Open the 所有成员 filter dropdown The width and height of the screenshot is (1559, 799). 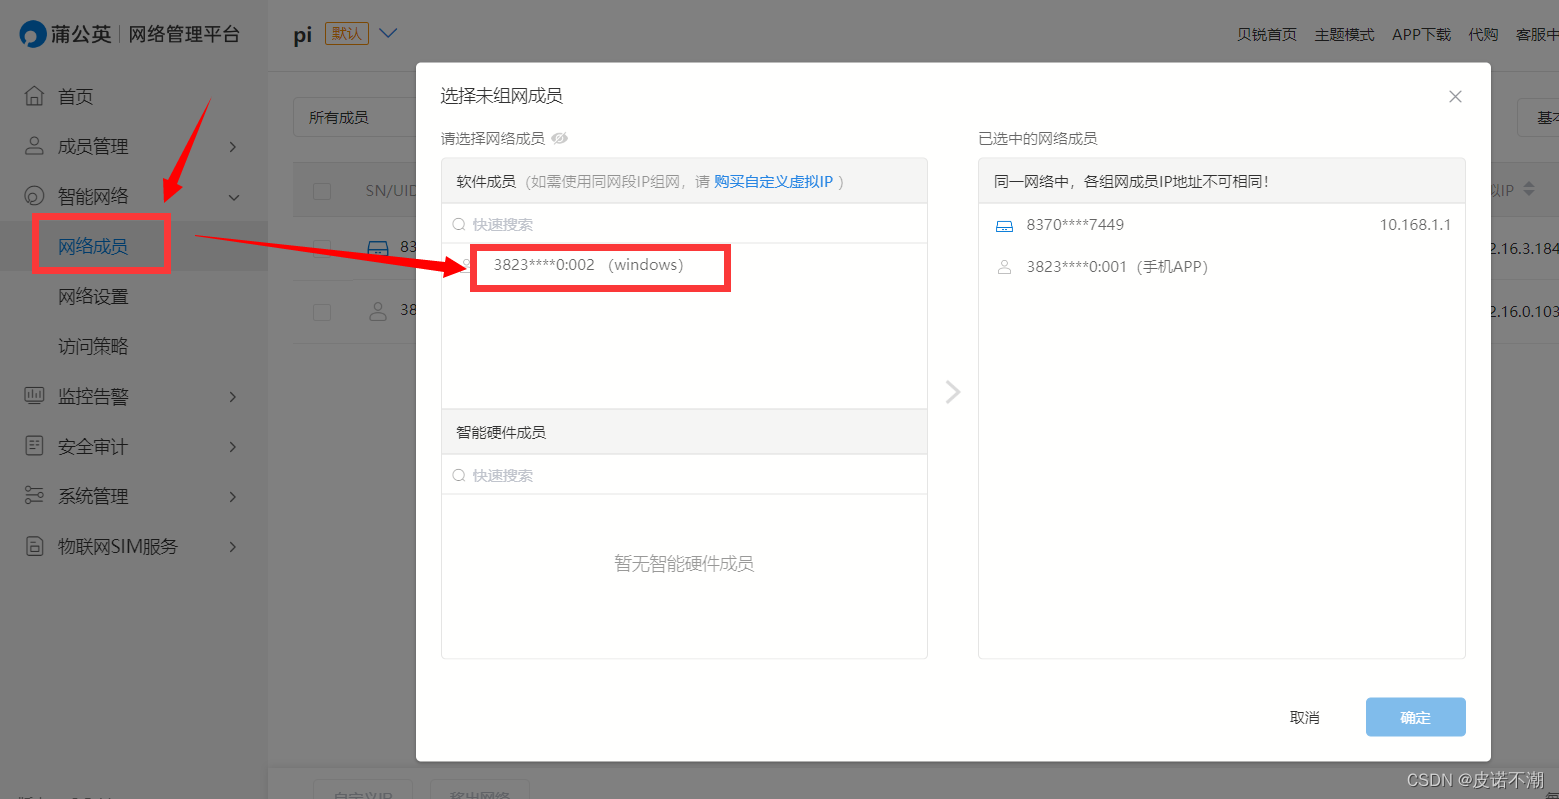click(355, 117)
